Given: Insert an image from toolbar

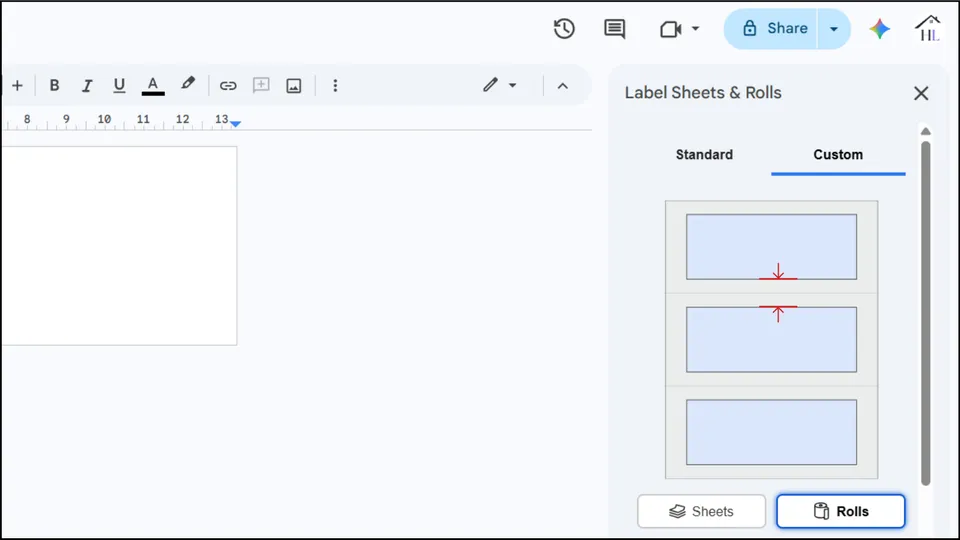Looking at the screenshot, I should point(294,86).
